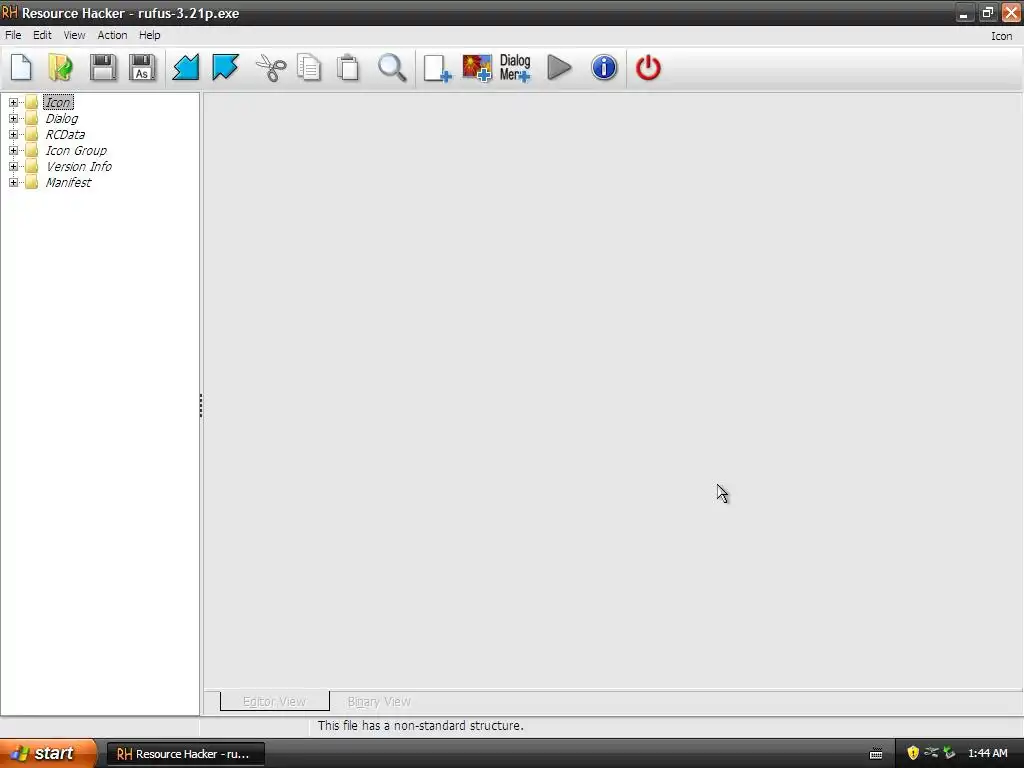The width and height of the screenshot is (1024, 768).
Task: Click the Open file toolbar icon
Action: tap(61, 67)
